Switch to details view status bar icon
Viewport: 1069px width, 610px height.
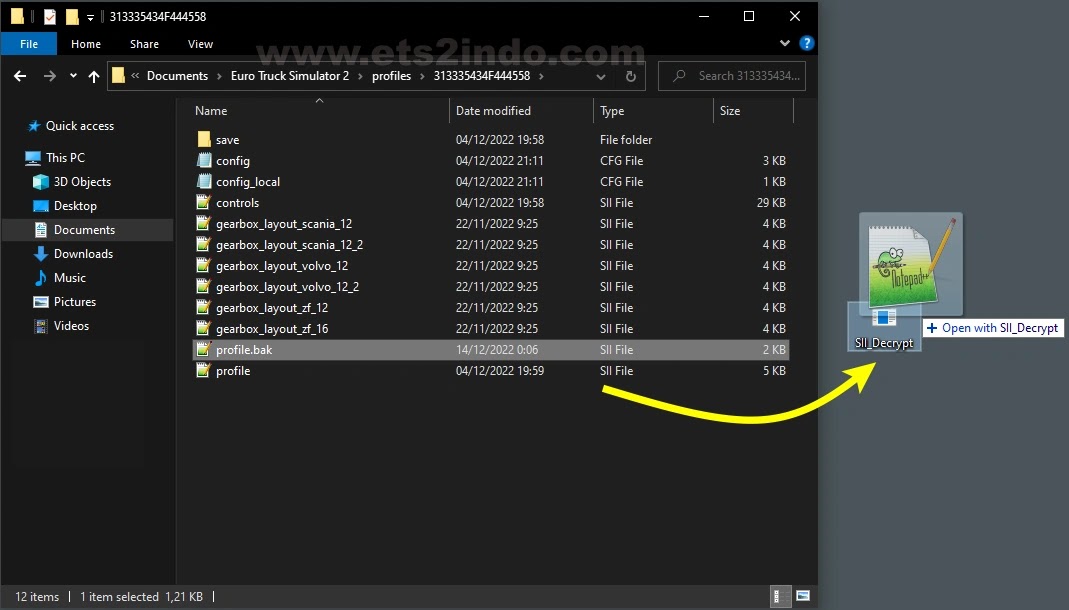coord(780,596)
